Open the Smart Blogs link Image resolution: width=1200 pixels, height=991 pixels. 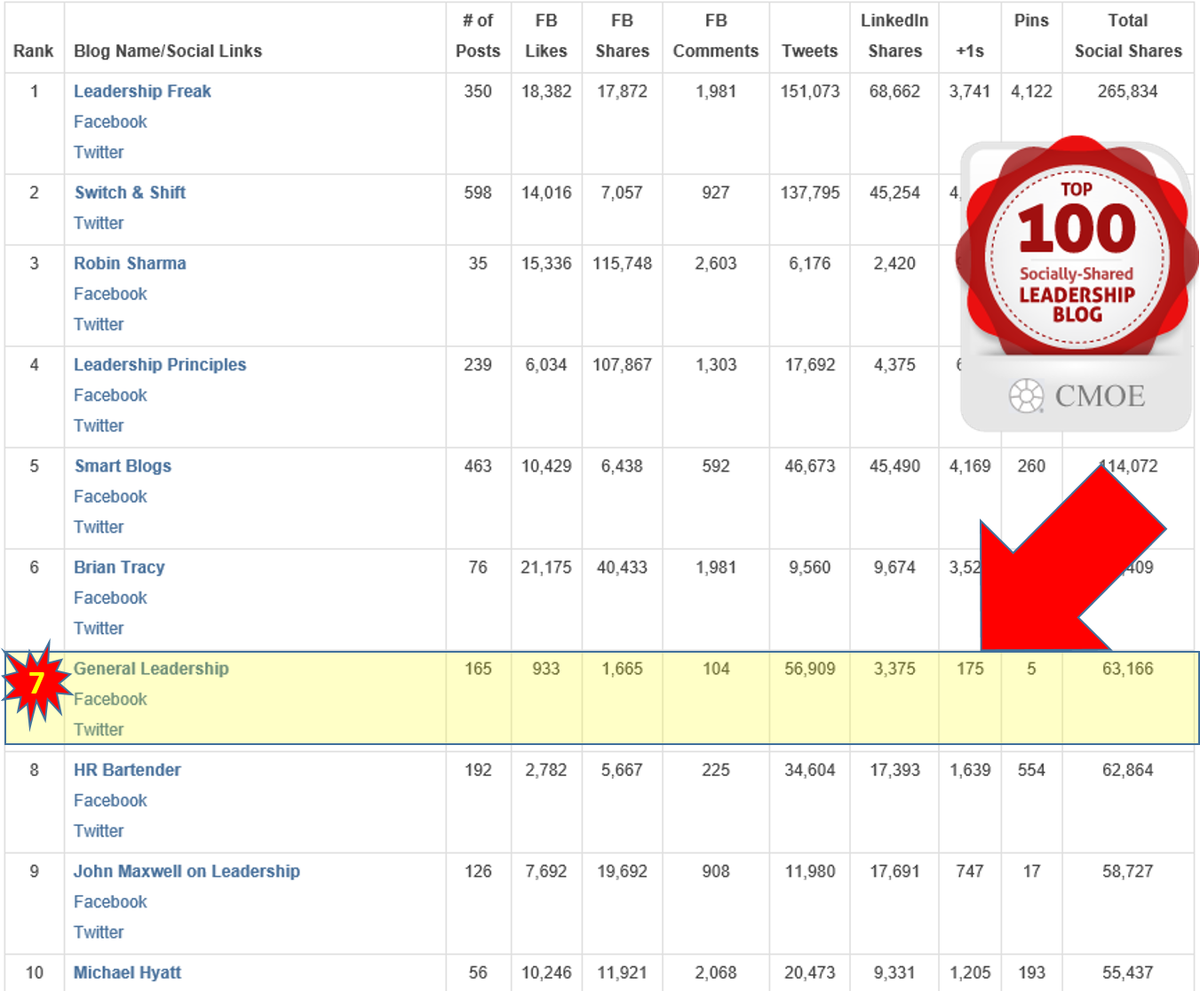point(123,466)
